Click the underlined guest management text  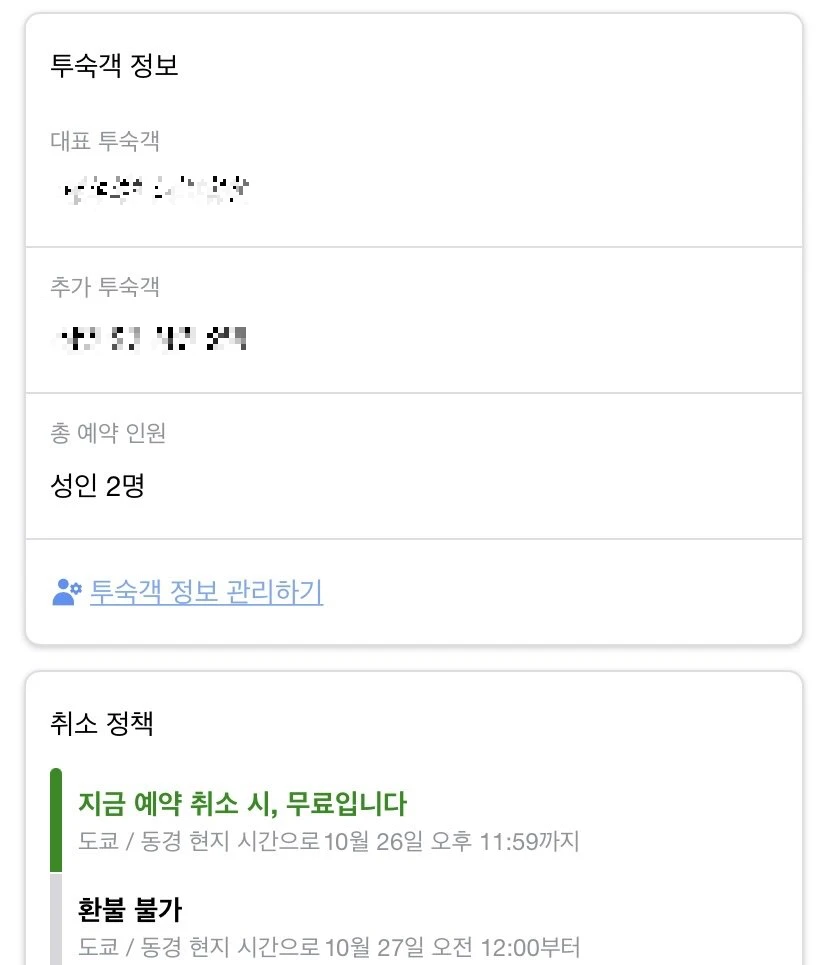(204, 592)
